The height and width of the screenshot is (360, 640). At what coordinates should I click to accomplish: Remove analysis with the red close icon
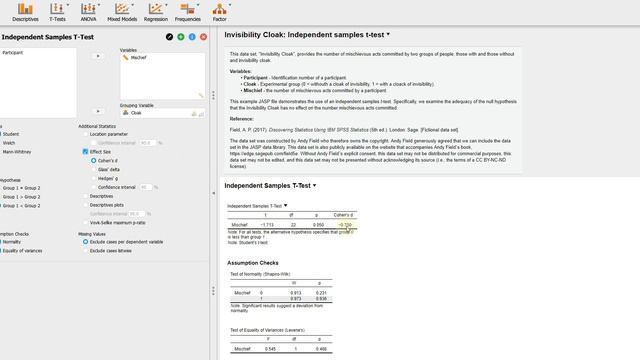click(203, 37)
